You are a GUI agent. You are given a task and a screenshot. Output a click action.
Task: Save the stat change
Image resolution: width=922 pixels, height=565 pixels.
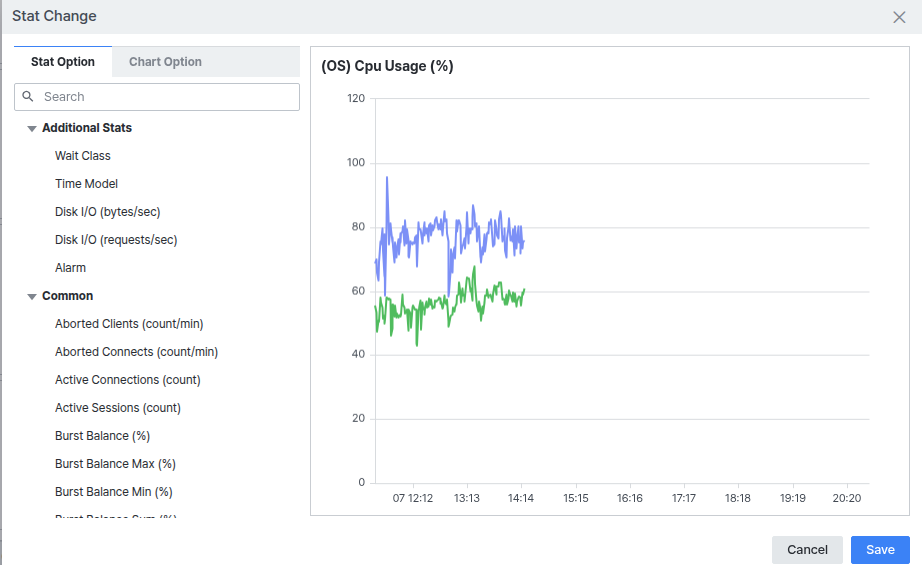click(x=880, y=550)
